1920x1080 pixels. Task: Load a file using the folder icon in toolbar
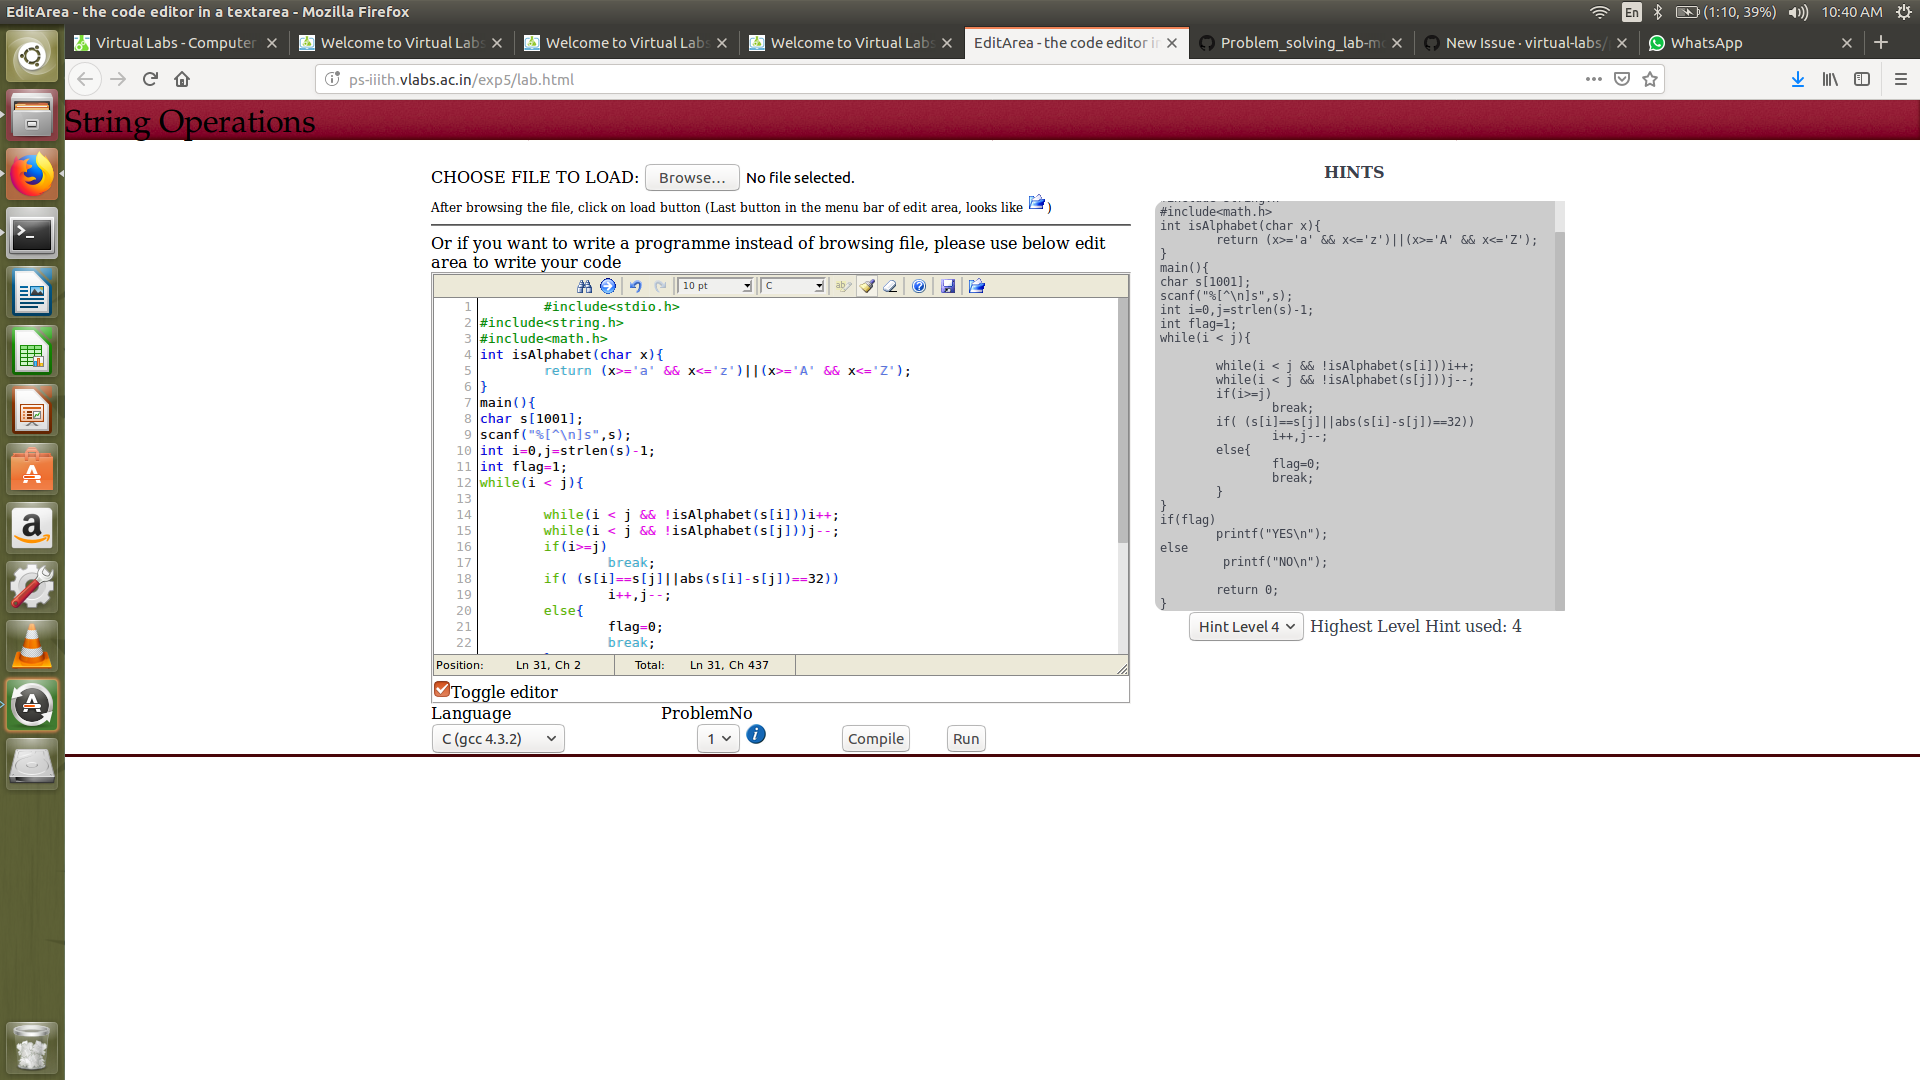(977, 286)
